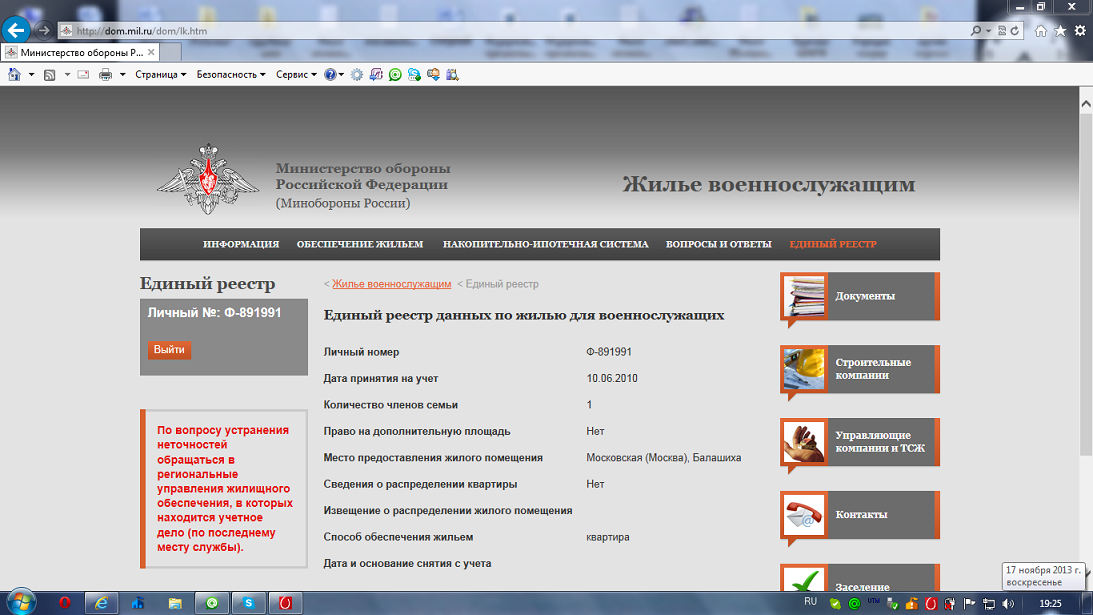Viewport: 1093px width, 615px height.
Task: Follow the Жилье военнослужащим breadcrumb link
Action: coord(391,284)
